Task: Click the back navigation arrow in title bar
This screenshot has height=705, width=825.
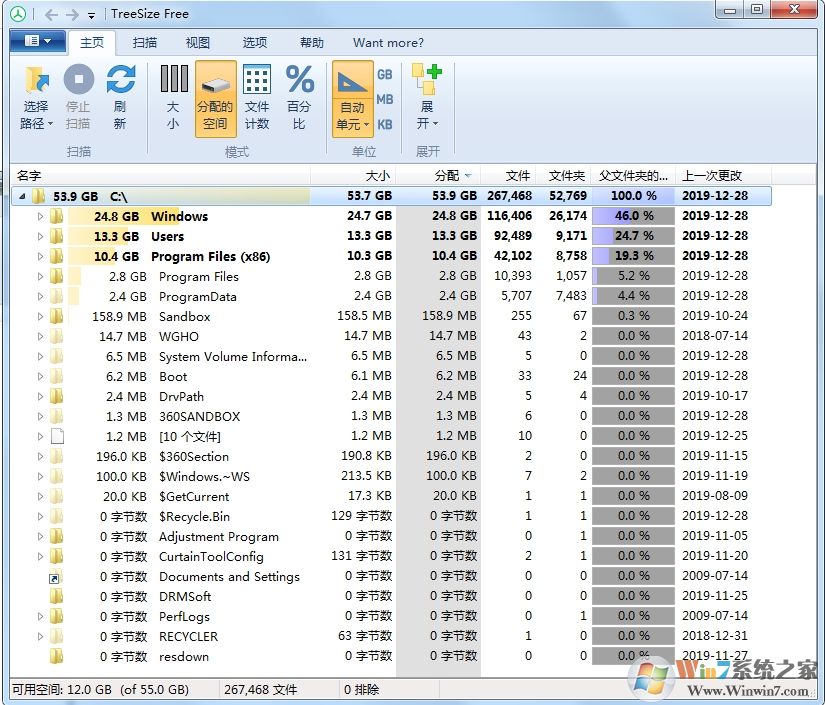Action: pos(50,15)
